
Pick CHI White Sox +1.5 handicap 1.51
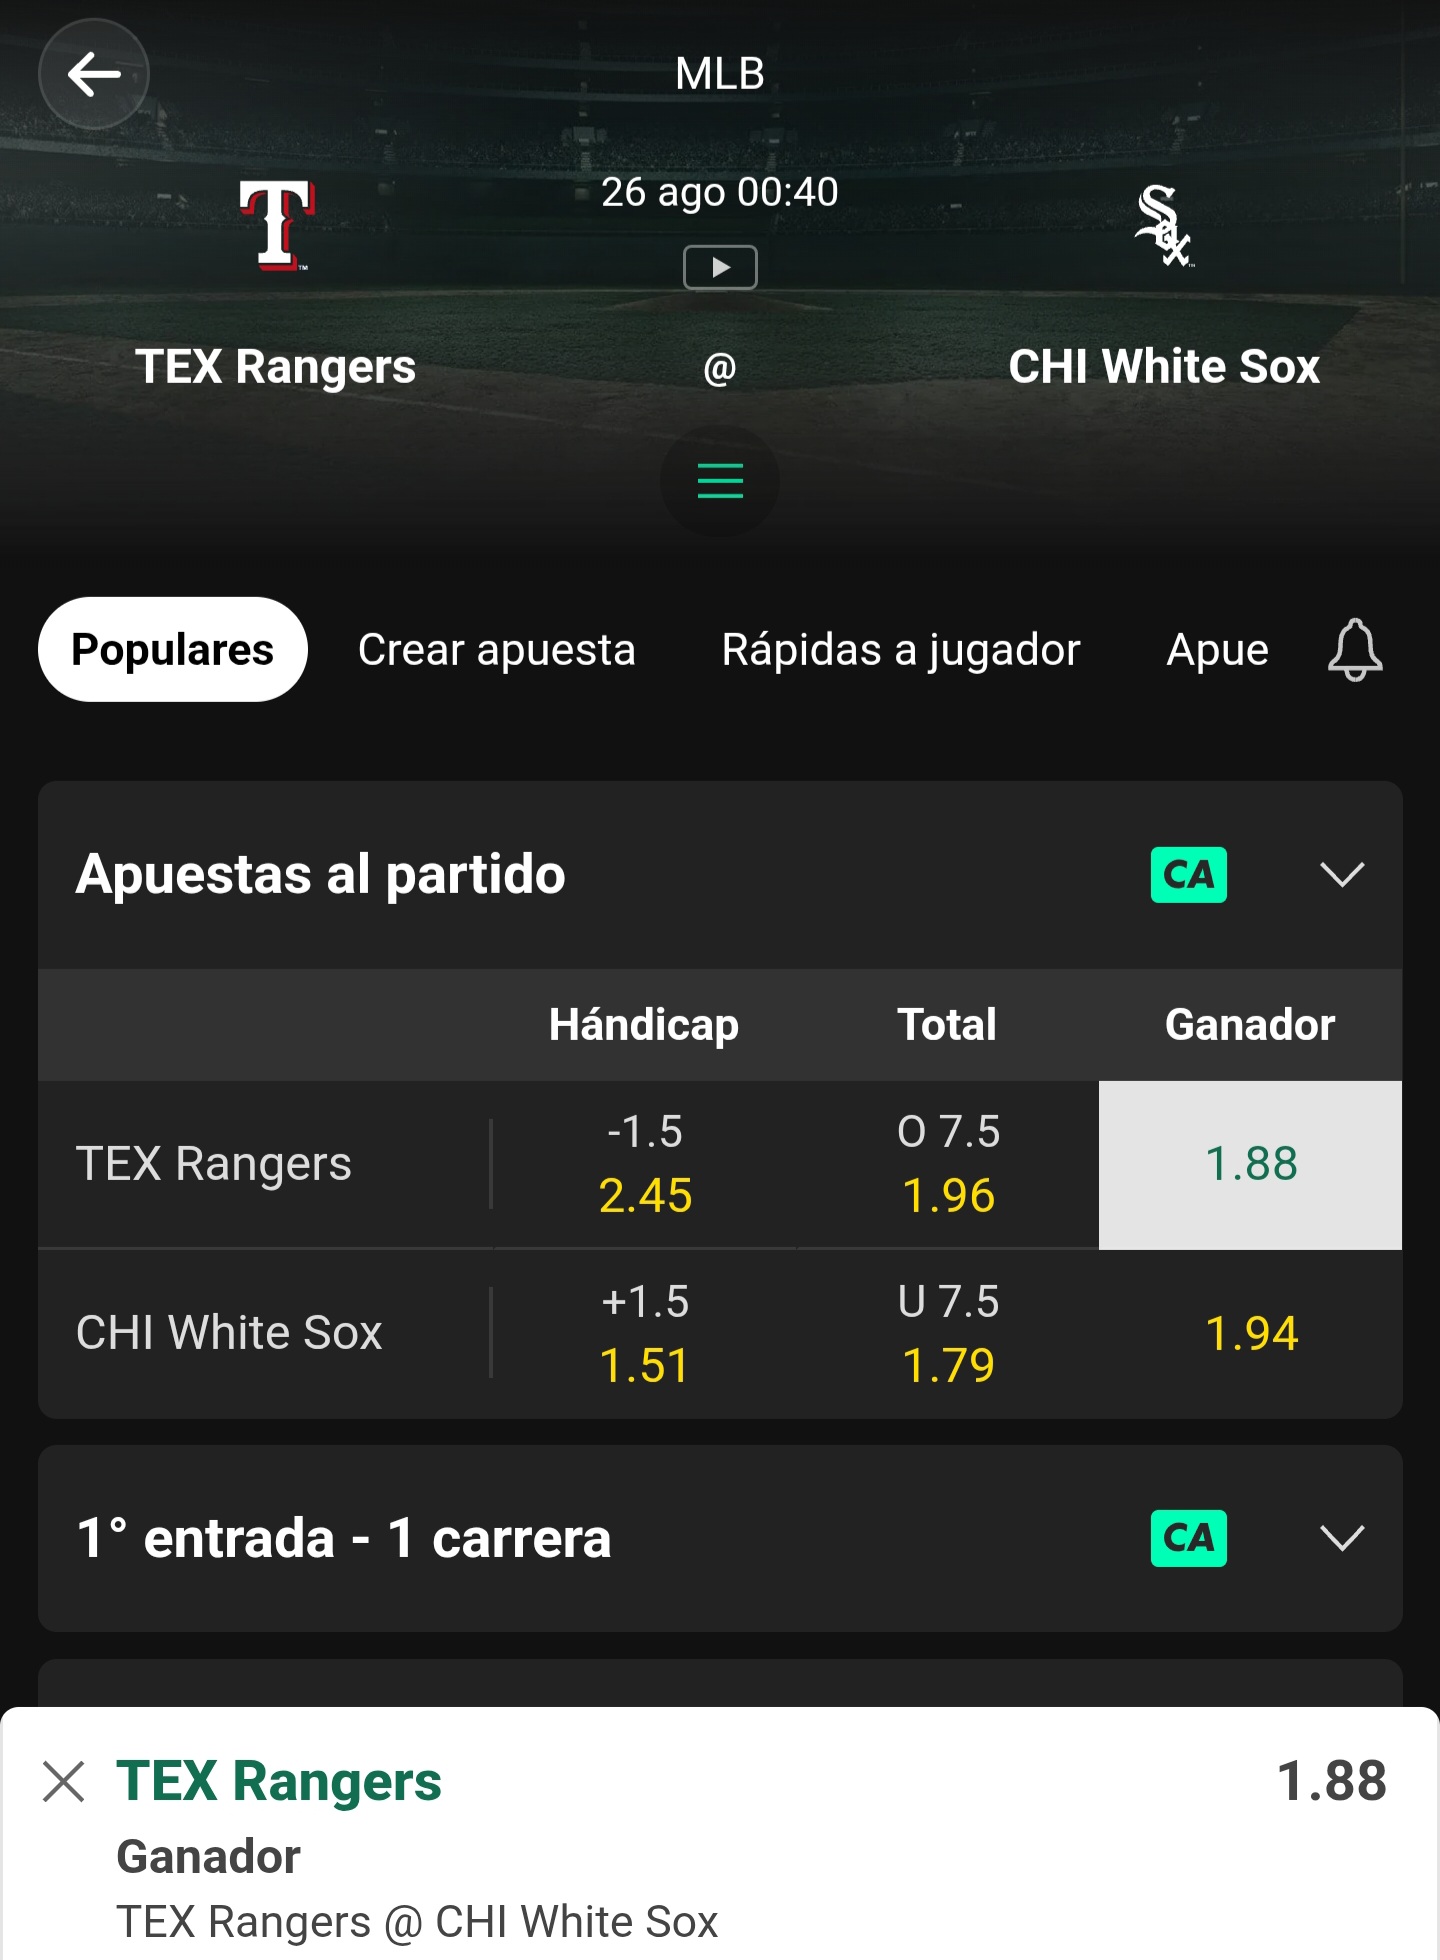click(645, 1334)
